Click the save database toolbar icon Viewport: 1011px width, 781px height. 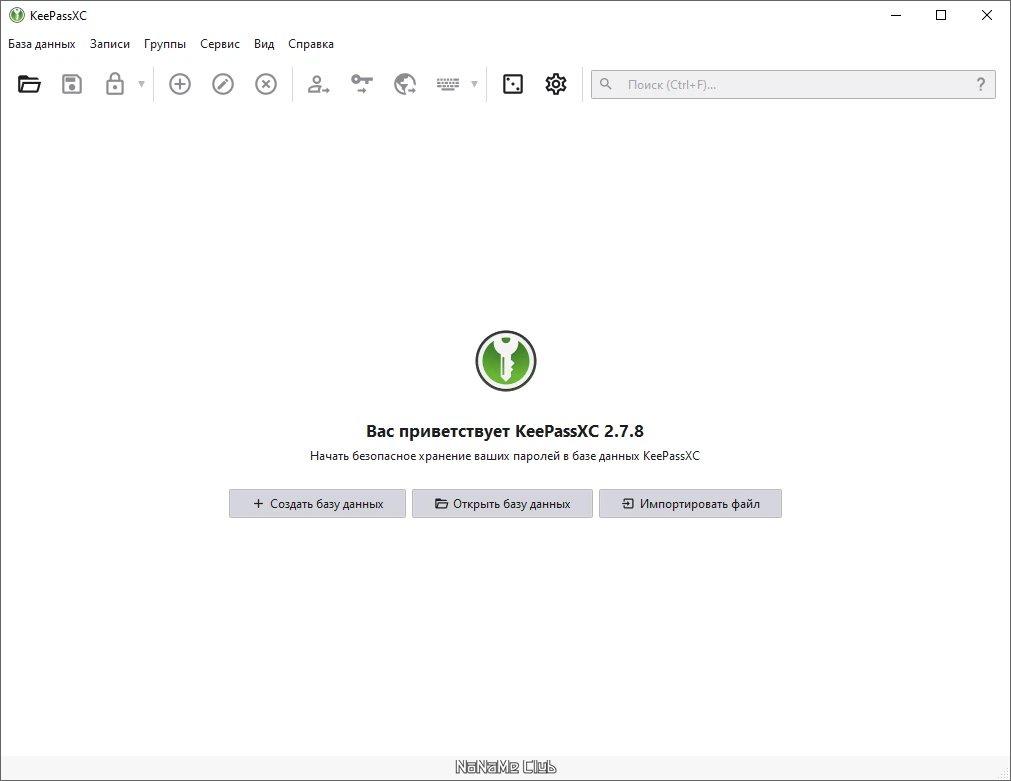pyautogui.click(x=72, y=84)
